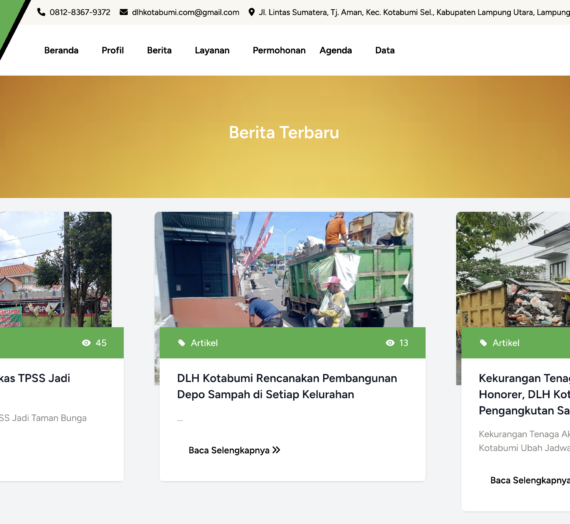This screenshot has height=524, width=570.
Task: Open the Data menu item
Action: (385, 50)
